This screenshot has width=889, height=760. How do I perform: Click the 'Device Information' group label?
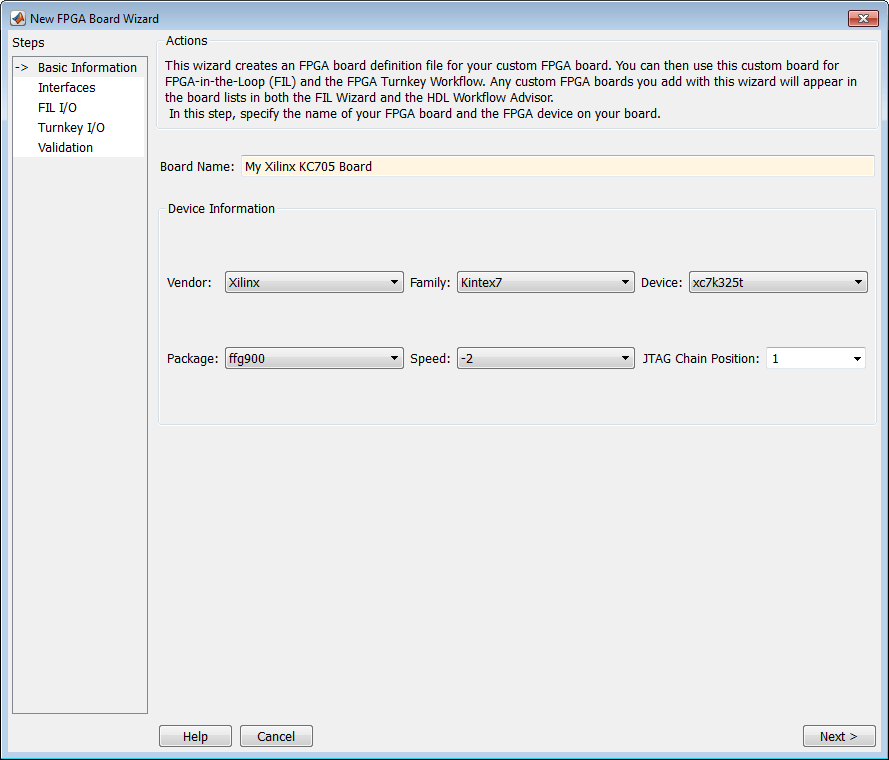[x=221, y=209]
